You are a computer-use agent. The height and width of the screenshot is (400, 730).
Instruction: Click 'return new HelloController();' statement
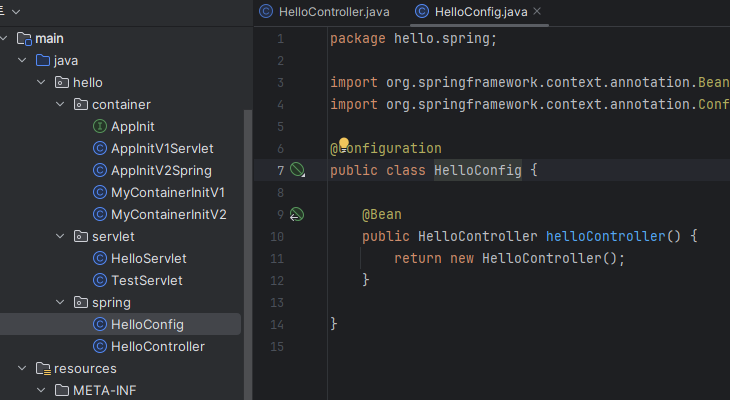pos(509,258)
